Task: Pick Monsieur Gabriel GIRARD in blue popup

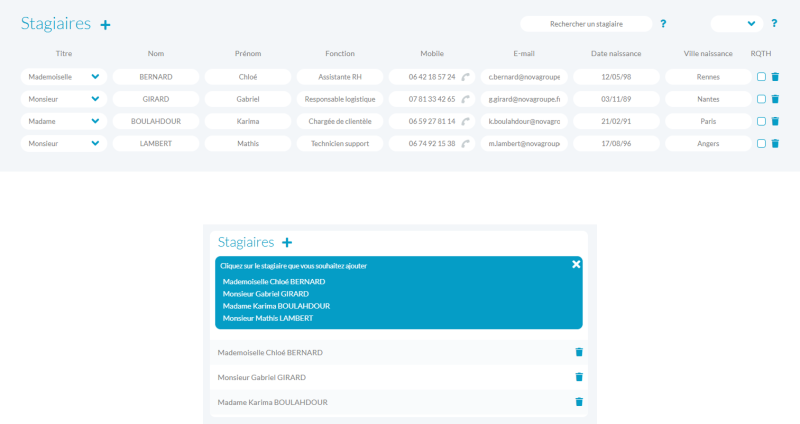Action: coord(266,294)
